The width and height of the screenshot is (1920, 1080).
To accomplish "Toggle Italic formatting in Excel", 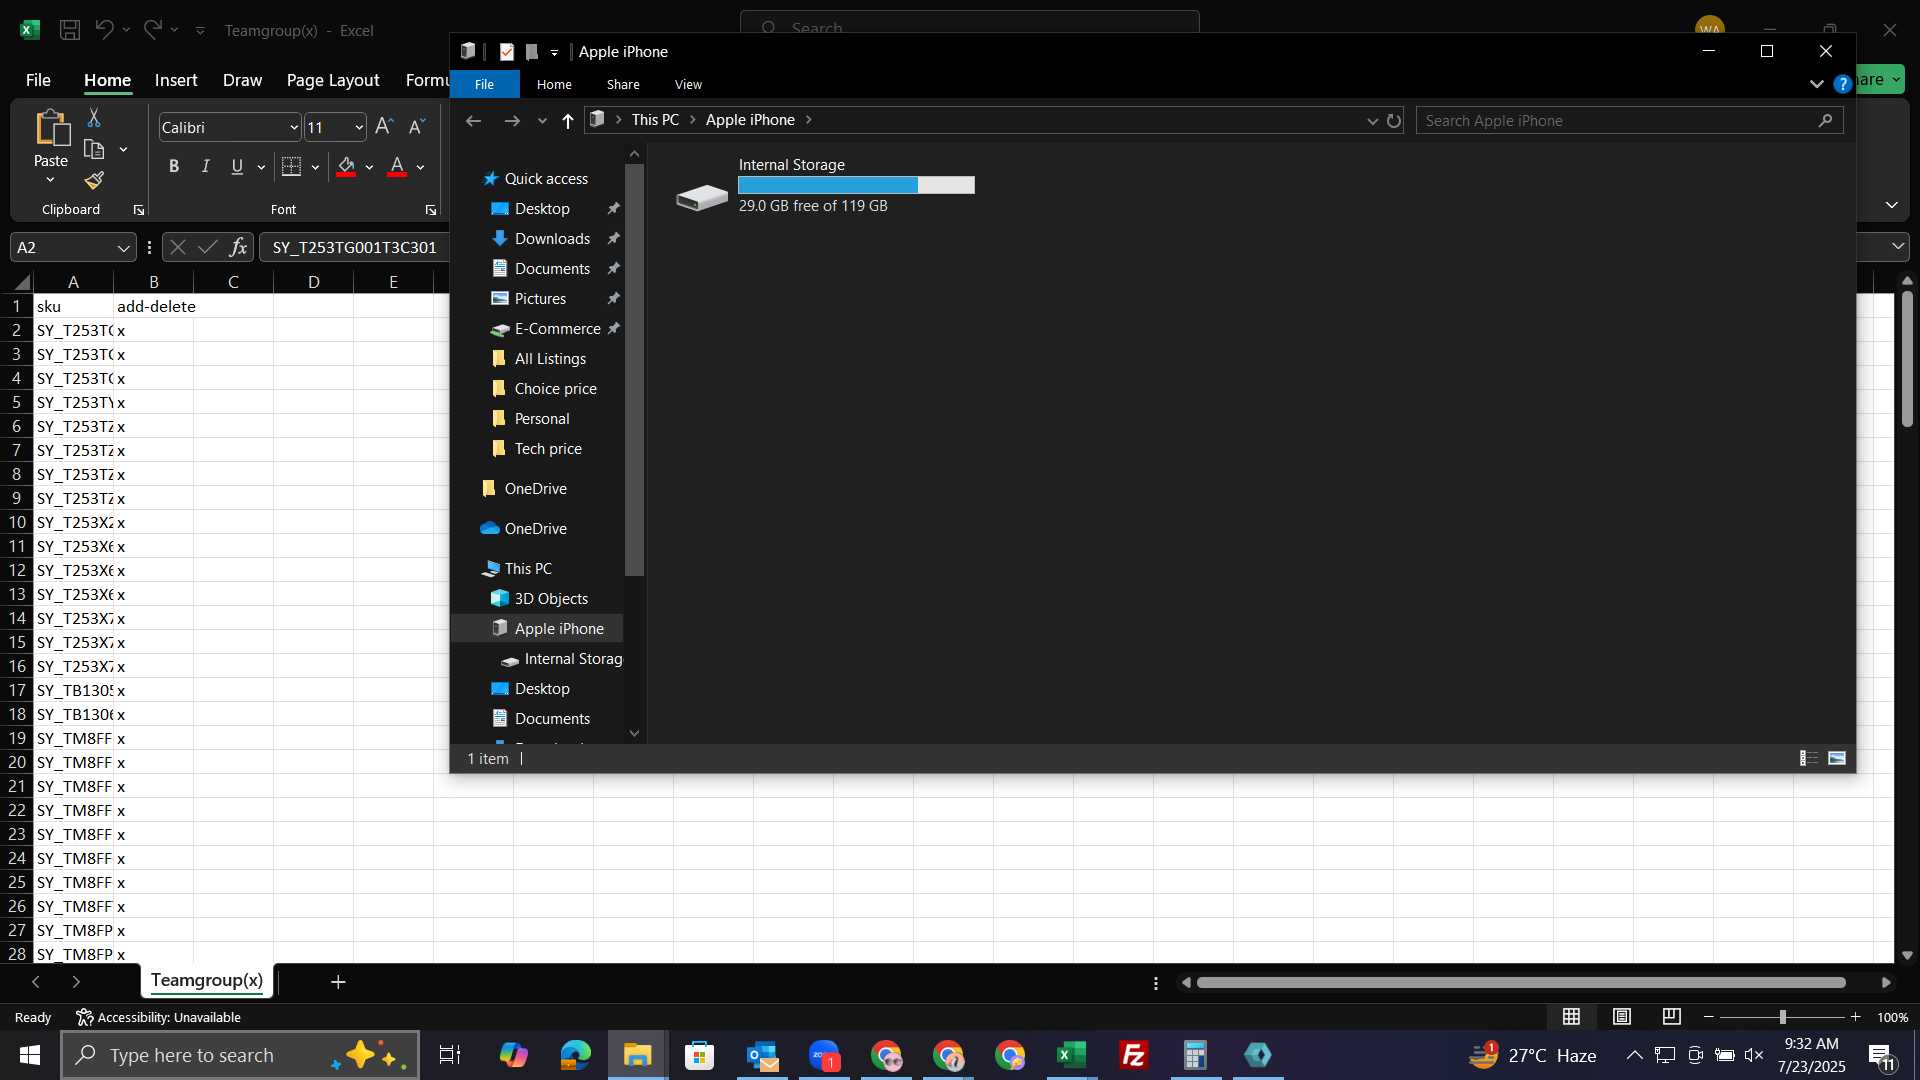I will pyautogui.click(x=206, y=166).
